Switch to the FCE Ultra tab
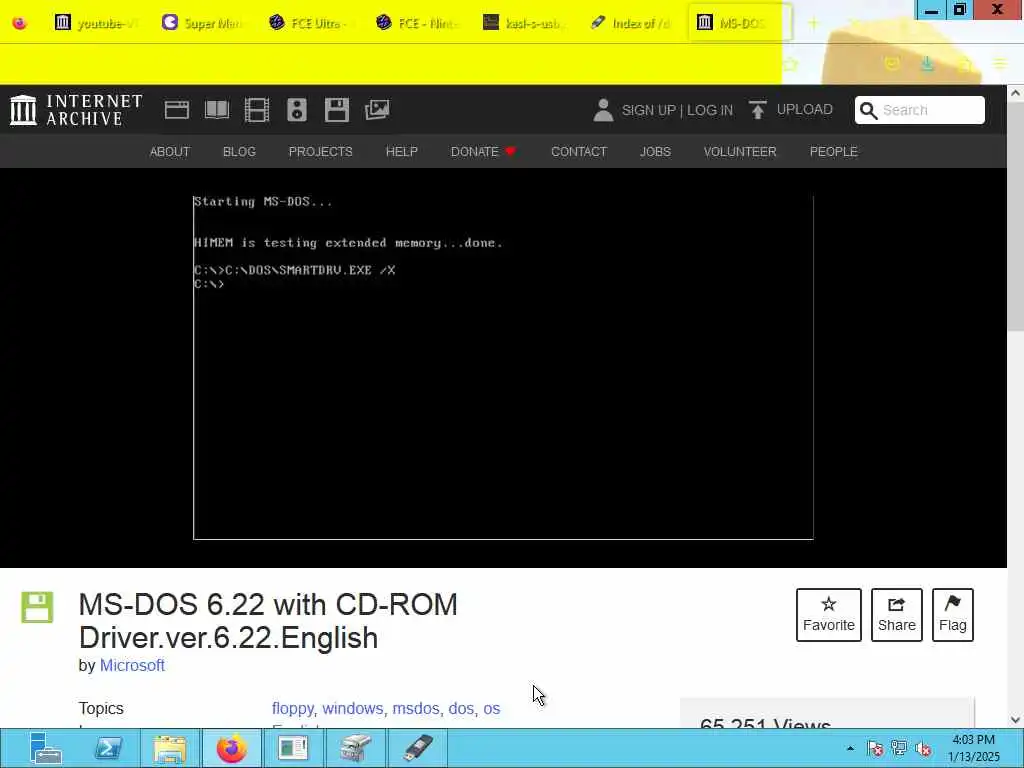 310,24
